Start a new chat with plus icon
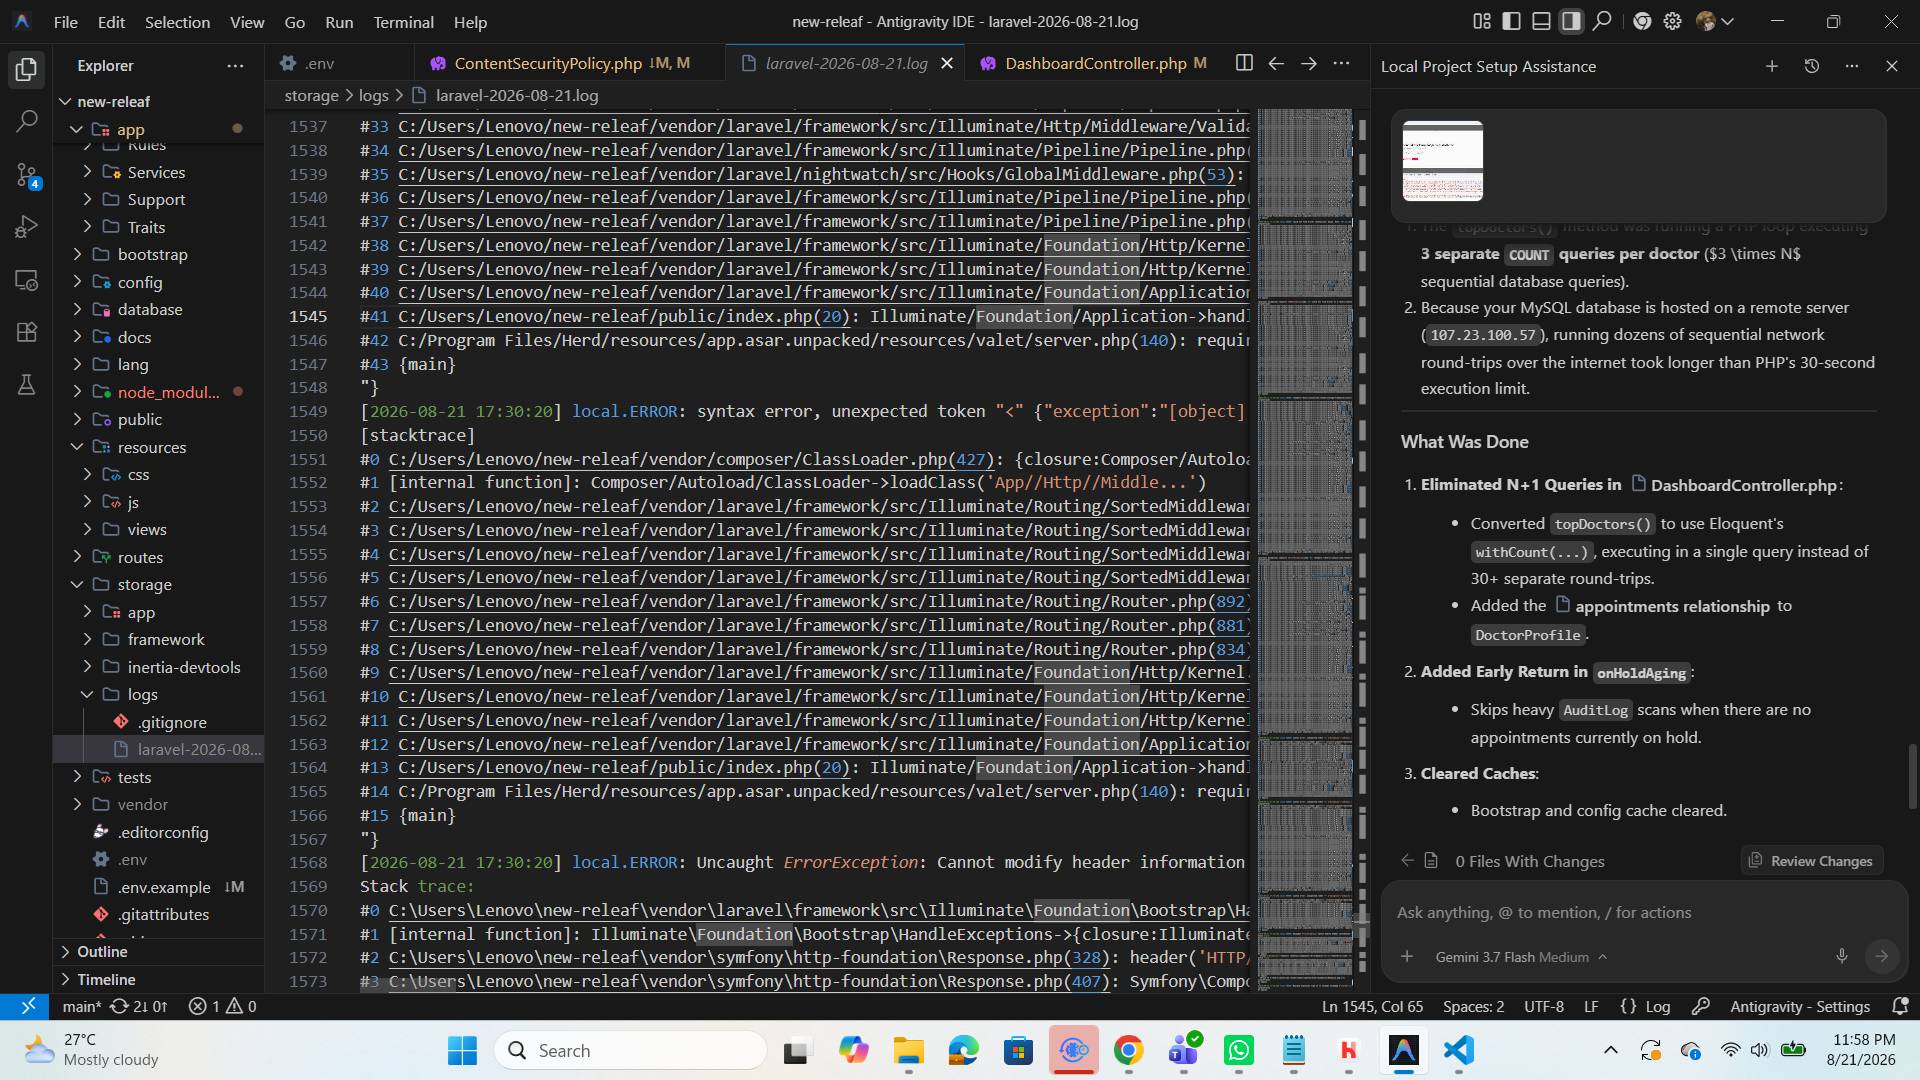Screen dimensions: 1920x1080 click(x=1771, y=66)
